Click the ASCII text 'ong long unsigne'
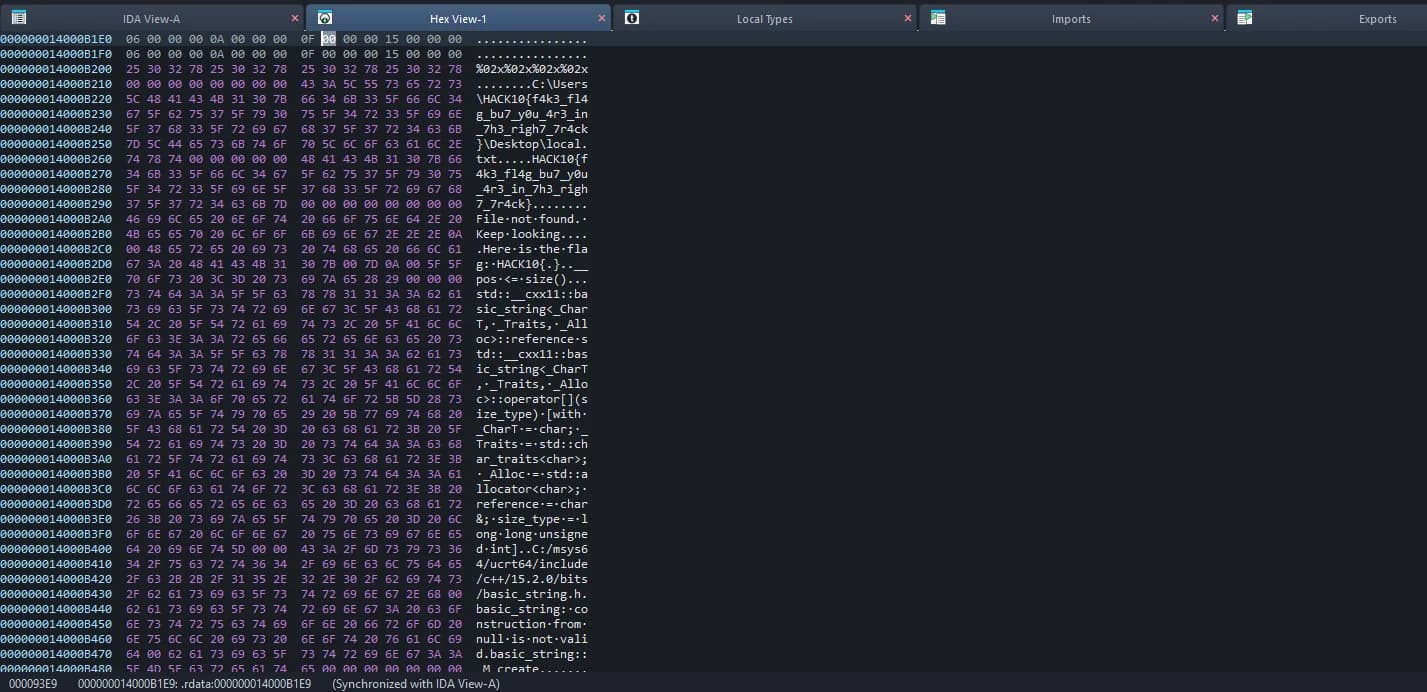The height and width of the screenshot is (692, 1427). coord(532,534)
